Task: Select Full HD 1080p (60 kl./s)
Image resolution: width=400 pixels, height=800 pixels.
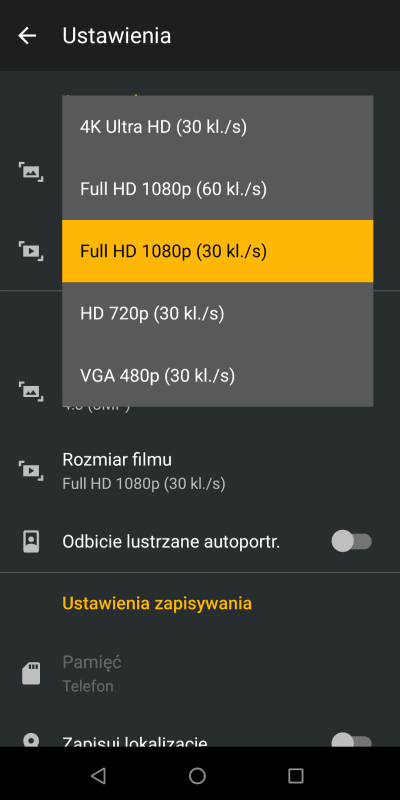Action: [x=217, y=189]
